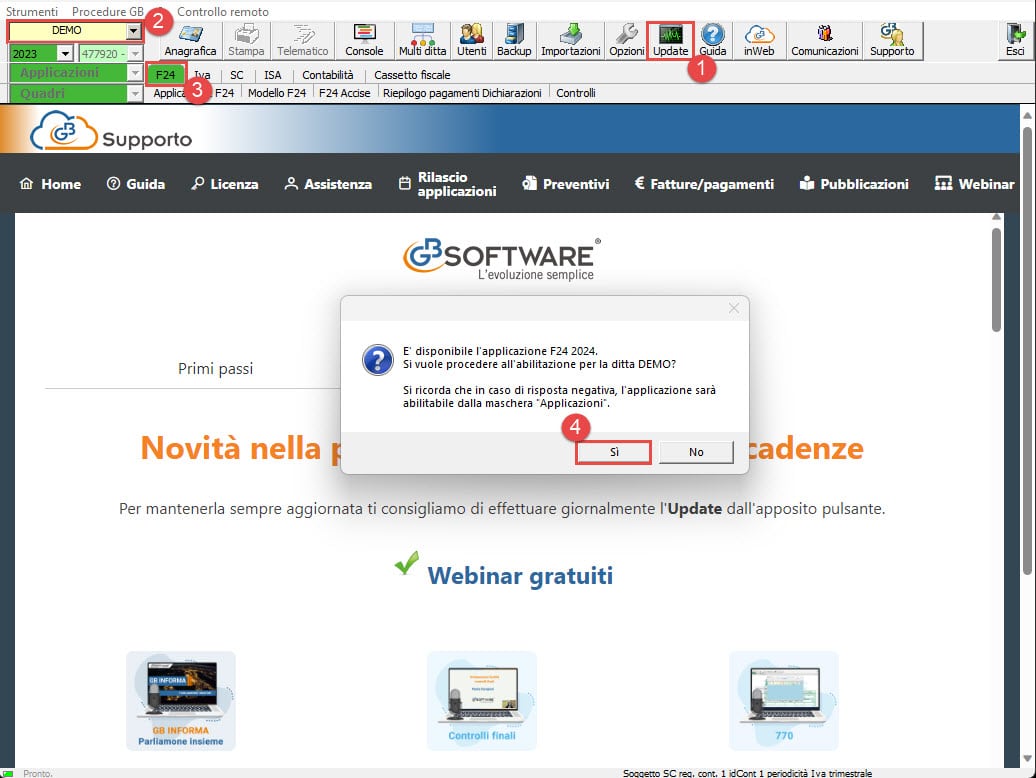Screen dimensions: 1036x778
Task: Open the Opzioni settings icon
Action: tap(627, 40)
